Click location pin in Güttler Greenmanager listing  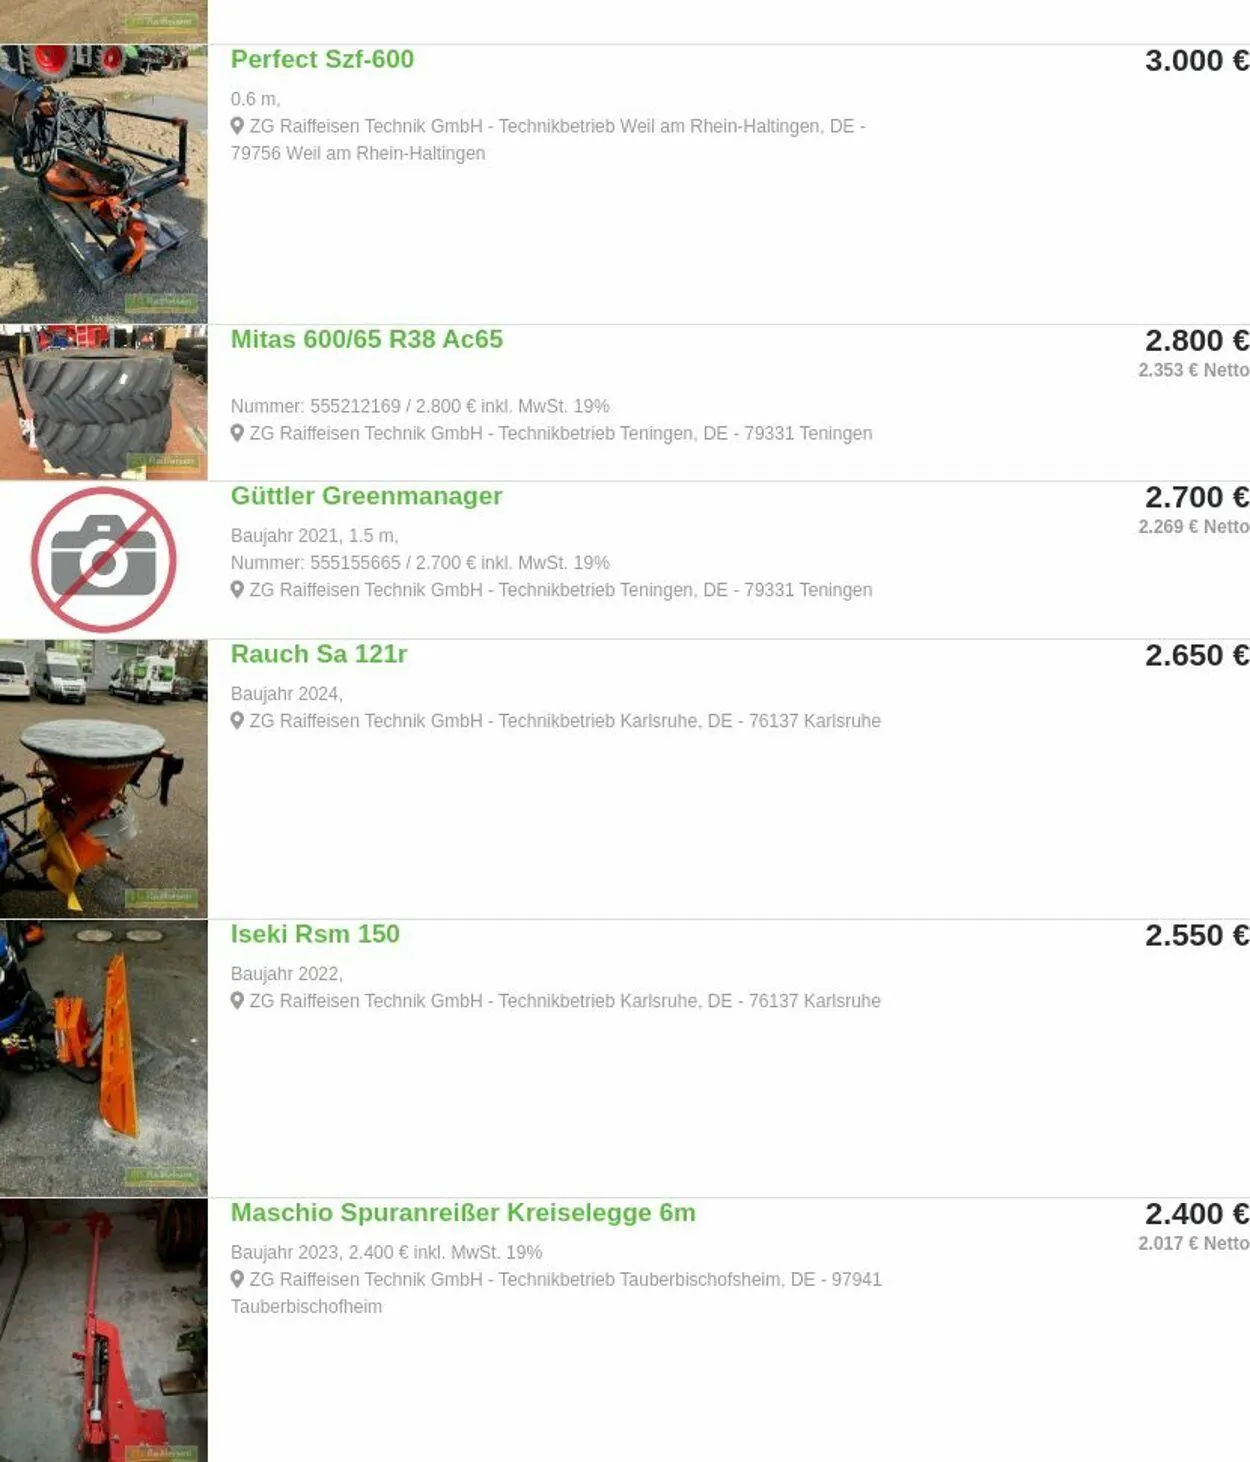(x=237, y=590)
